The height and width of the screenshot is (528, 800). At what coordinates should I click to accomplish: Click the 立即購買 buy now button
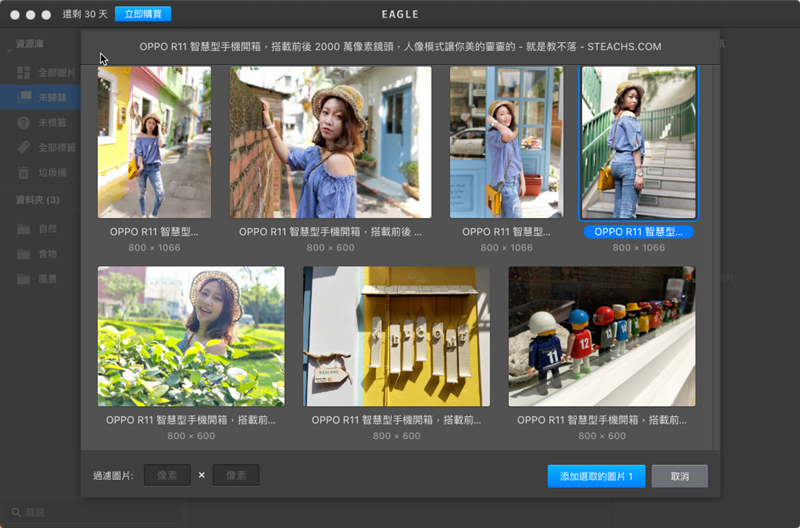[143, 14]
